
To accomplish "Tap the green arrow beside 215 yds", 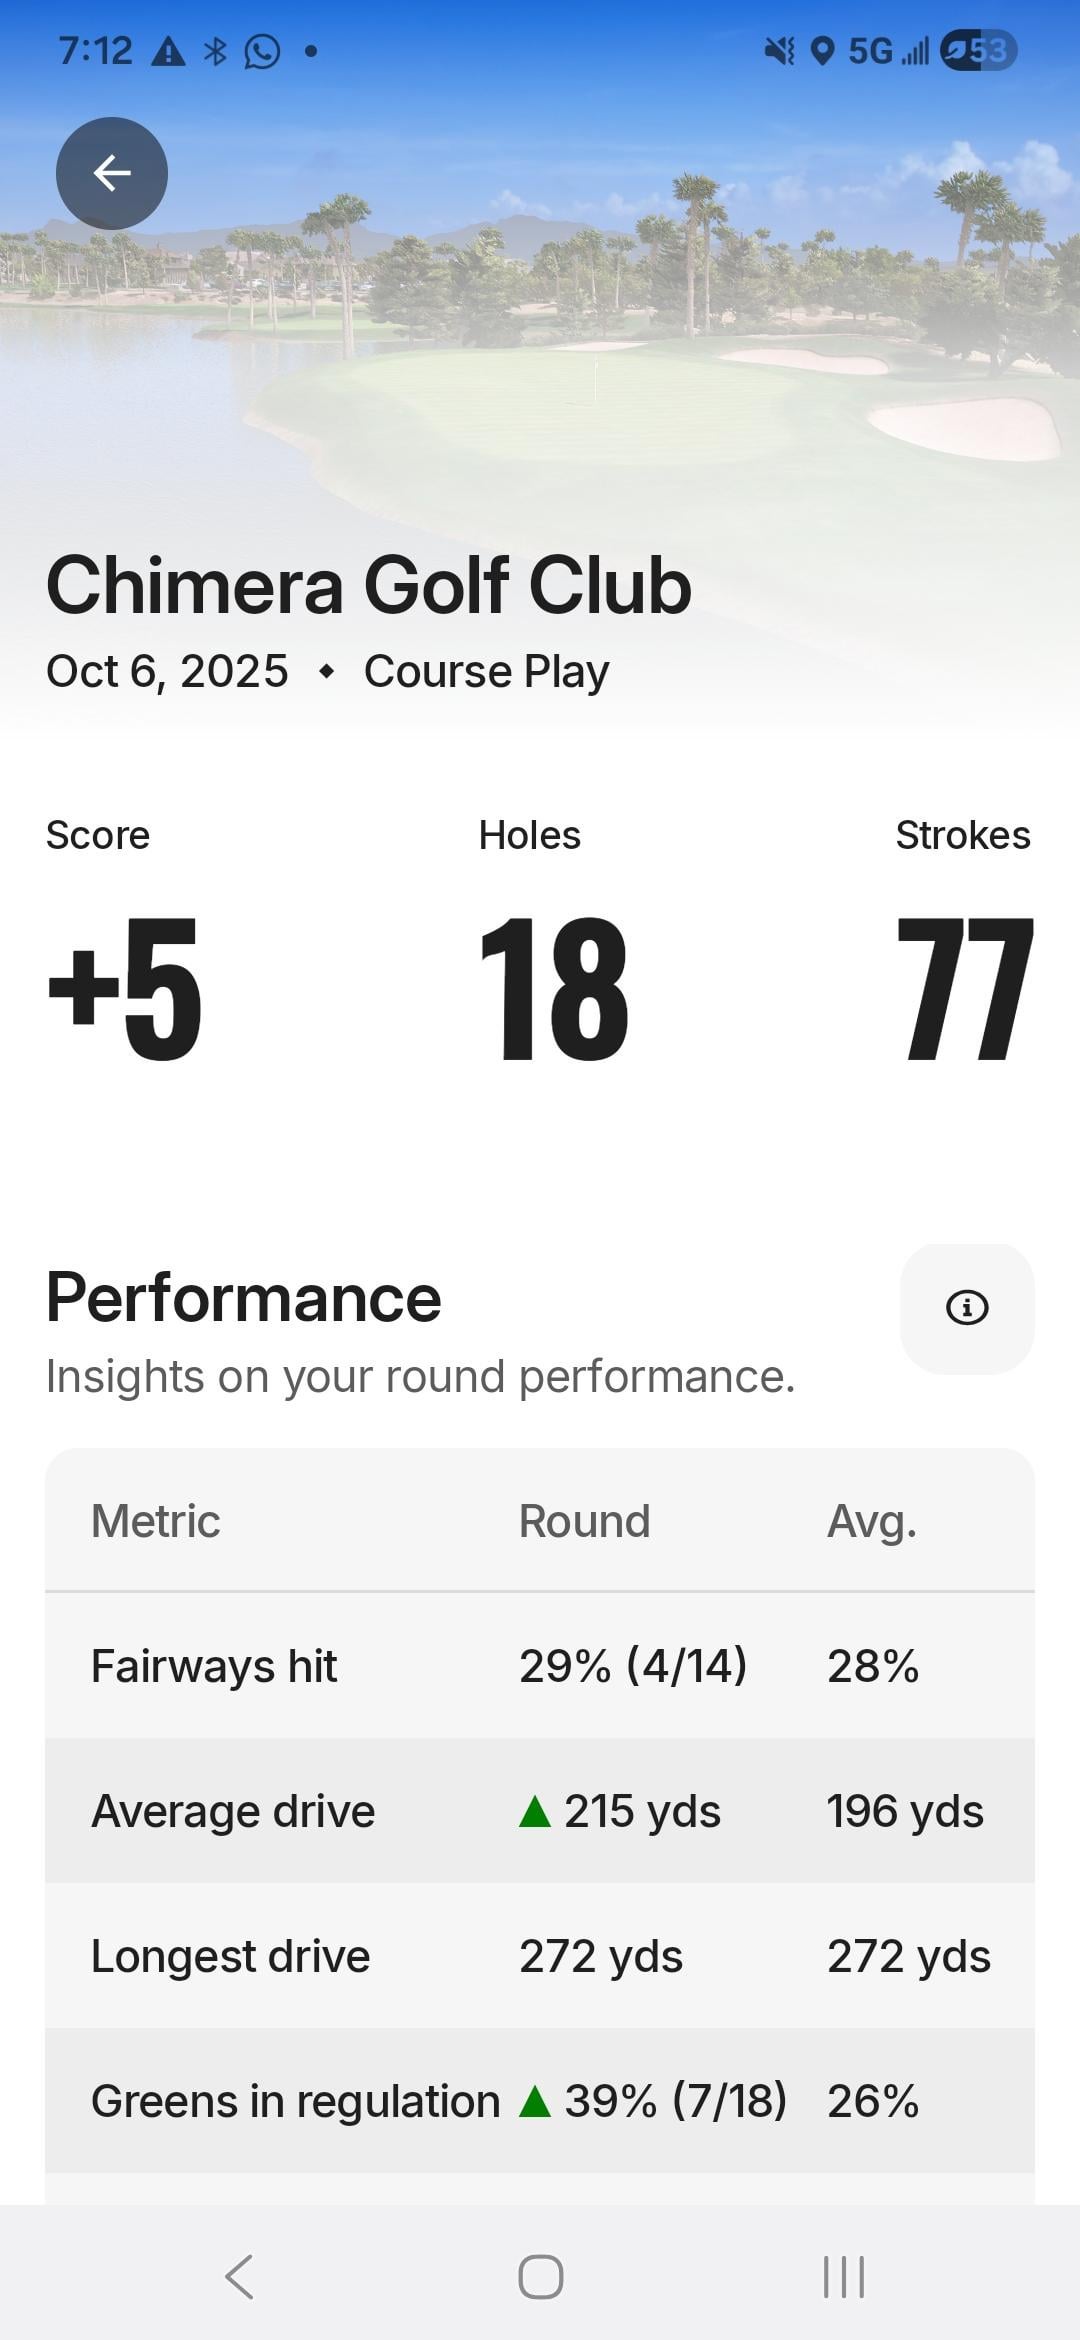I will (535, 1812).
